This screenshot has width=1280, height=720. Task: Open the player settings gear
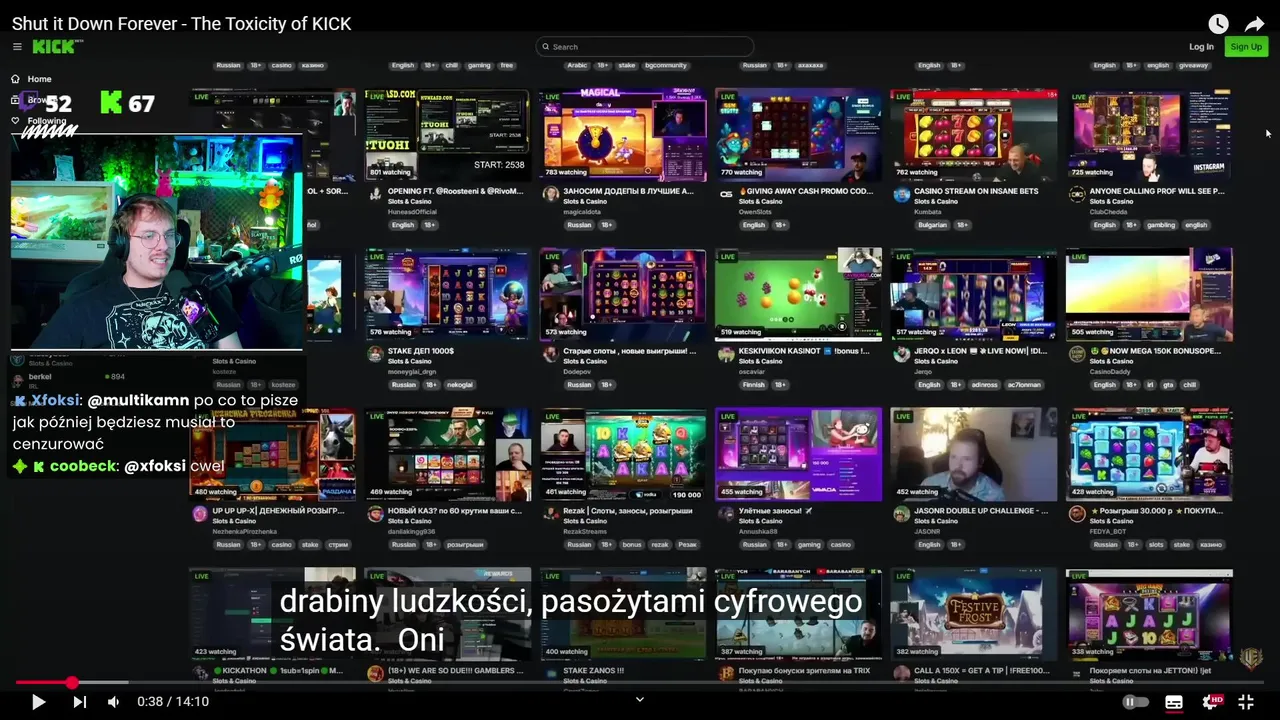coord(1211,702)
